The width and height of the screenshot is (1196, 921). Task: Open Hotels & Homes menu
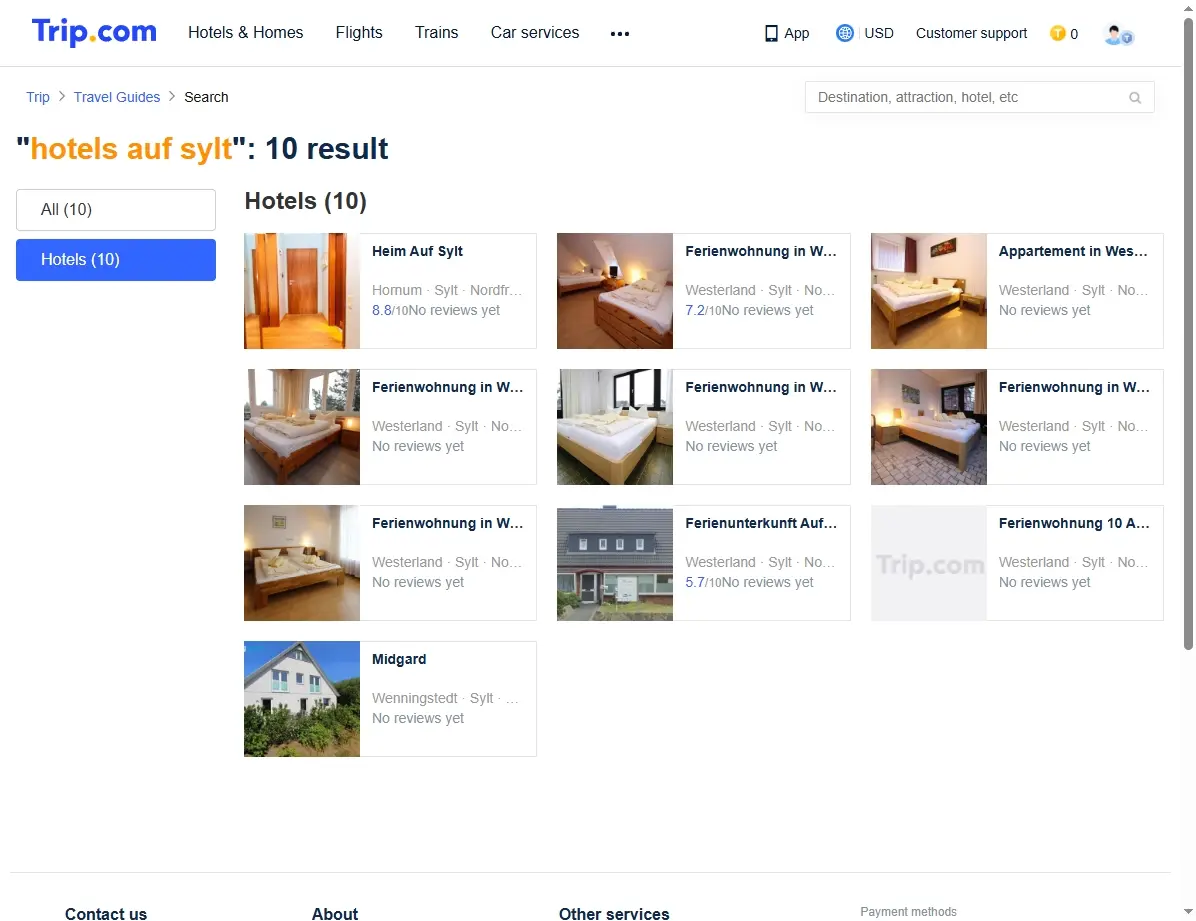246,33
